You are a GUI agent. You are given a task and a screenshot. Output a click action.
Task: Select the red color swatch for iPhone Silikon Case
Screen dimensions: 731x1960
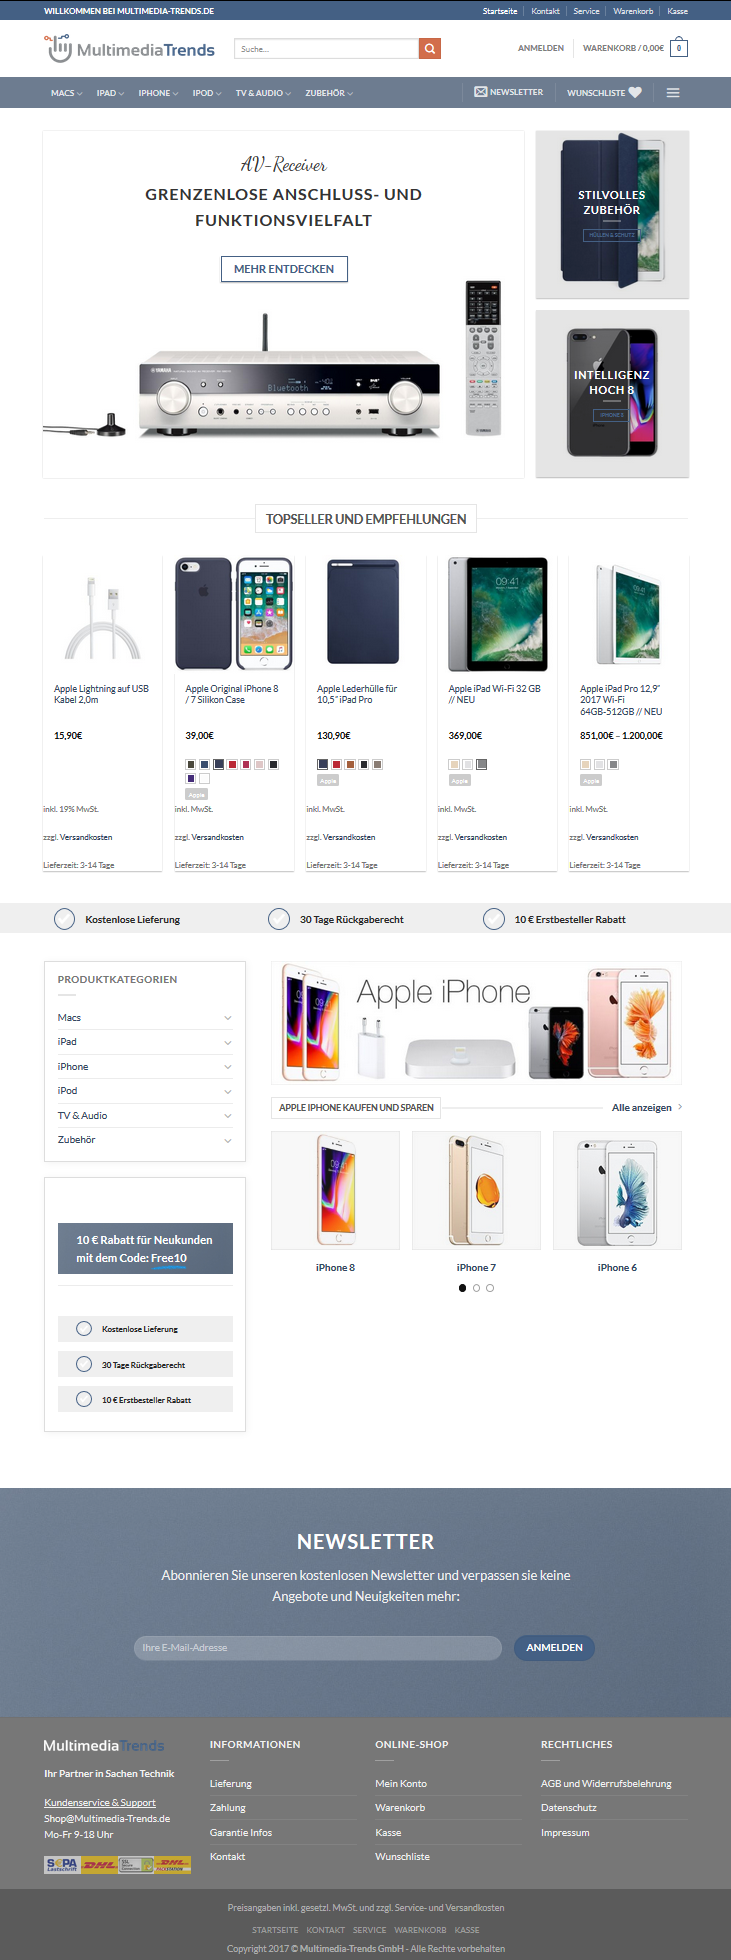pyautogui.click(x=232, y=765)
